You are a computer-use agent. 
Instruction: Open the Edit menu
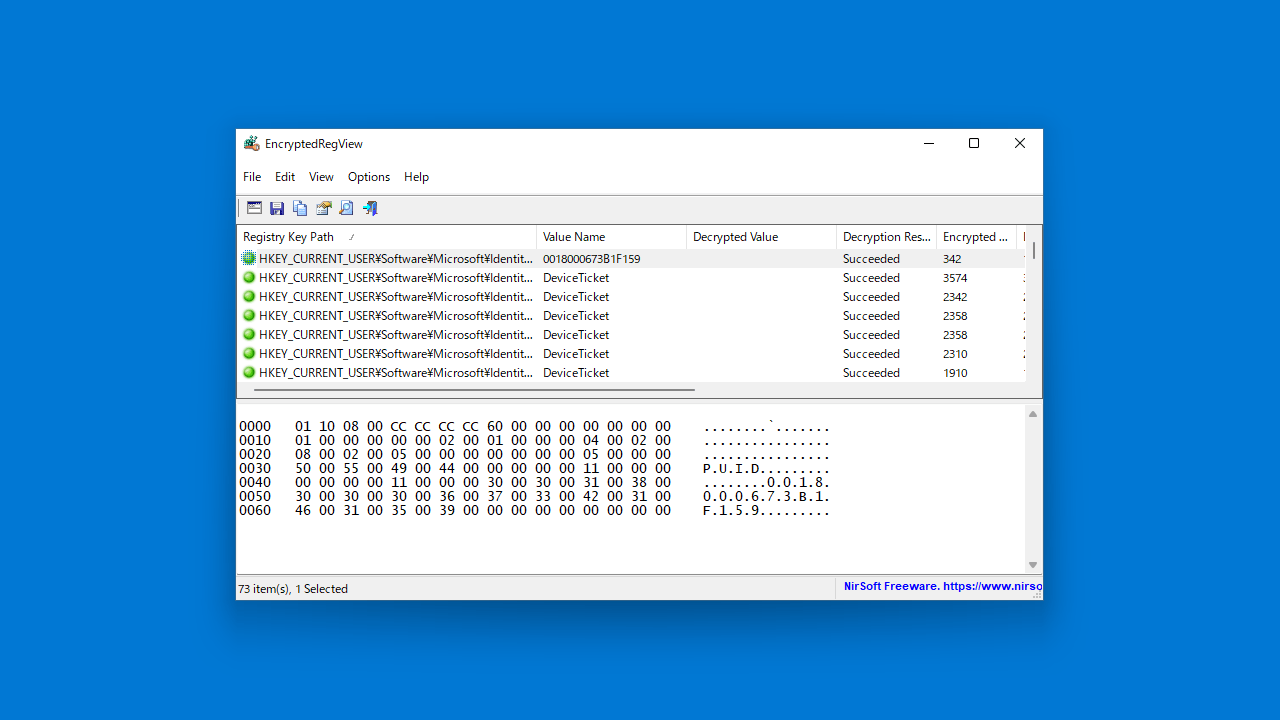[x=285, y=177]
